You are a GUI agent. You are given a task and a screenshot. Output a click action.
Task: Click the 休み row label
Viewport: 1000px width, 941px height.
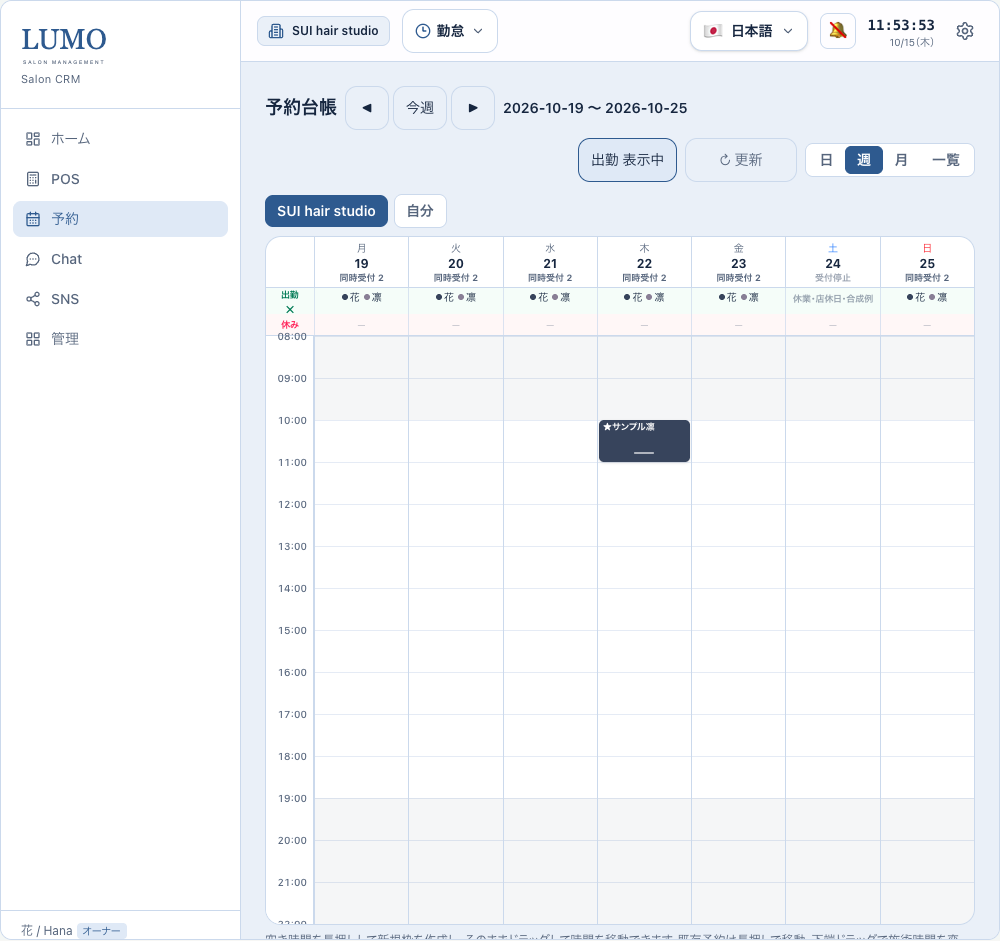(x=290, y=325)
